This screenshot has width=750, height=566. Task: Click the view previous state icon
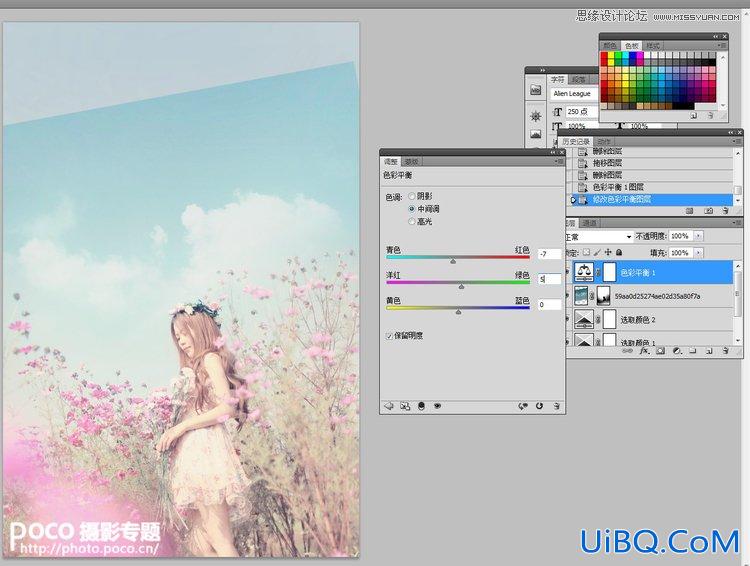point(523,406)
